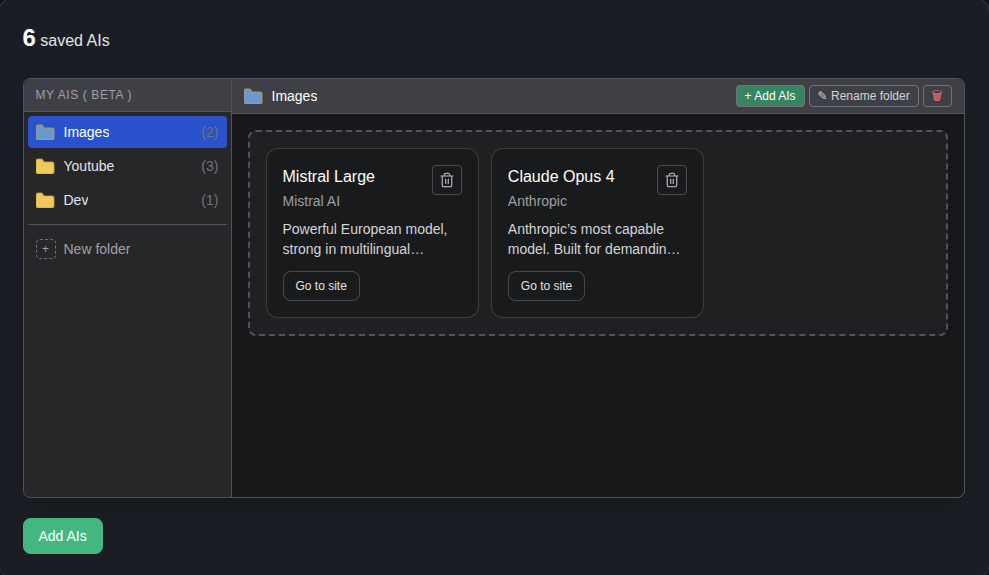This screenshot has width=989, height=575.
Task: Open the Dev folder in the sidebar list
Action: tap(76, 200)
